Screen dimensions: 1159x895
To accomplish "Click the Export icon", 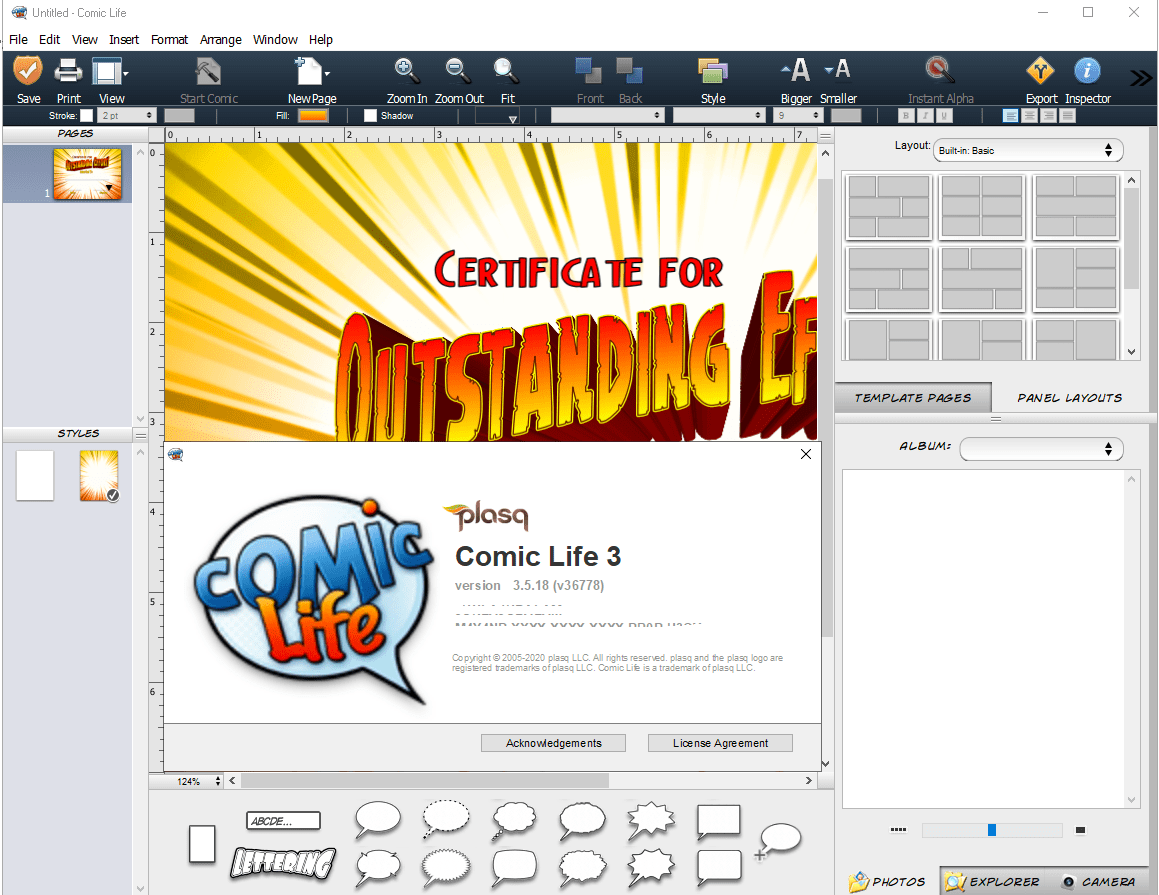I will click(x=1041, y=71).
